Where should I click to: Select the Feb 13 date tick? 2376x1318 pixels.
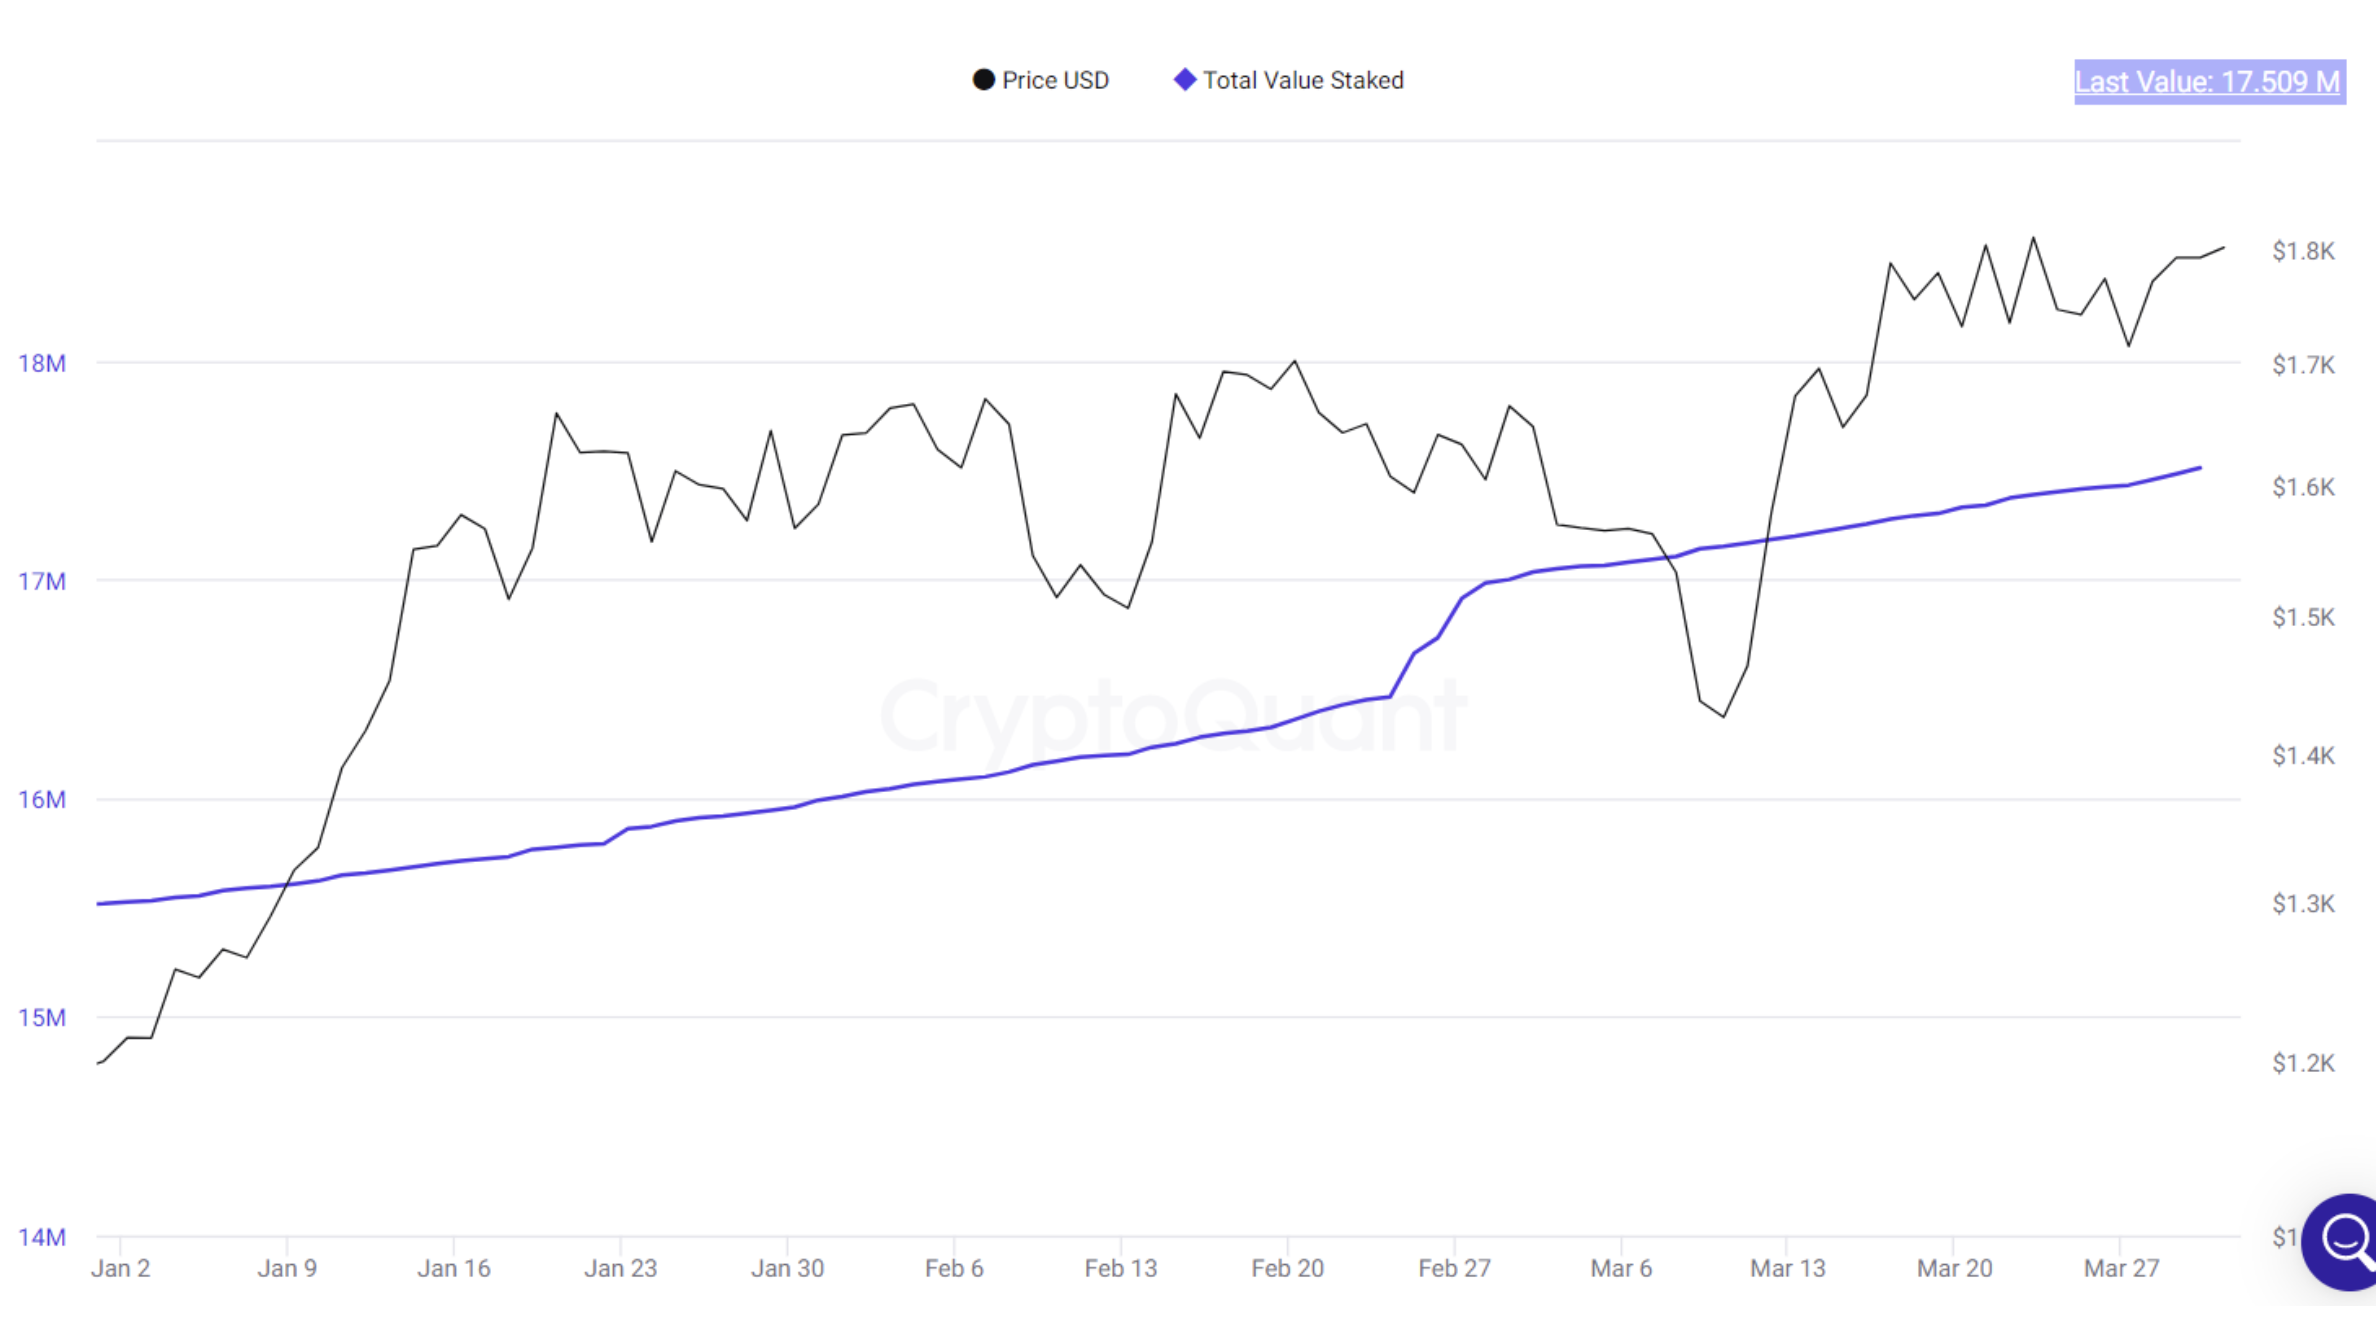(1121, 1268)
